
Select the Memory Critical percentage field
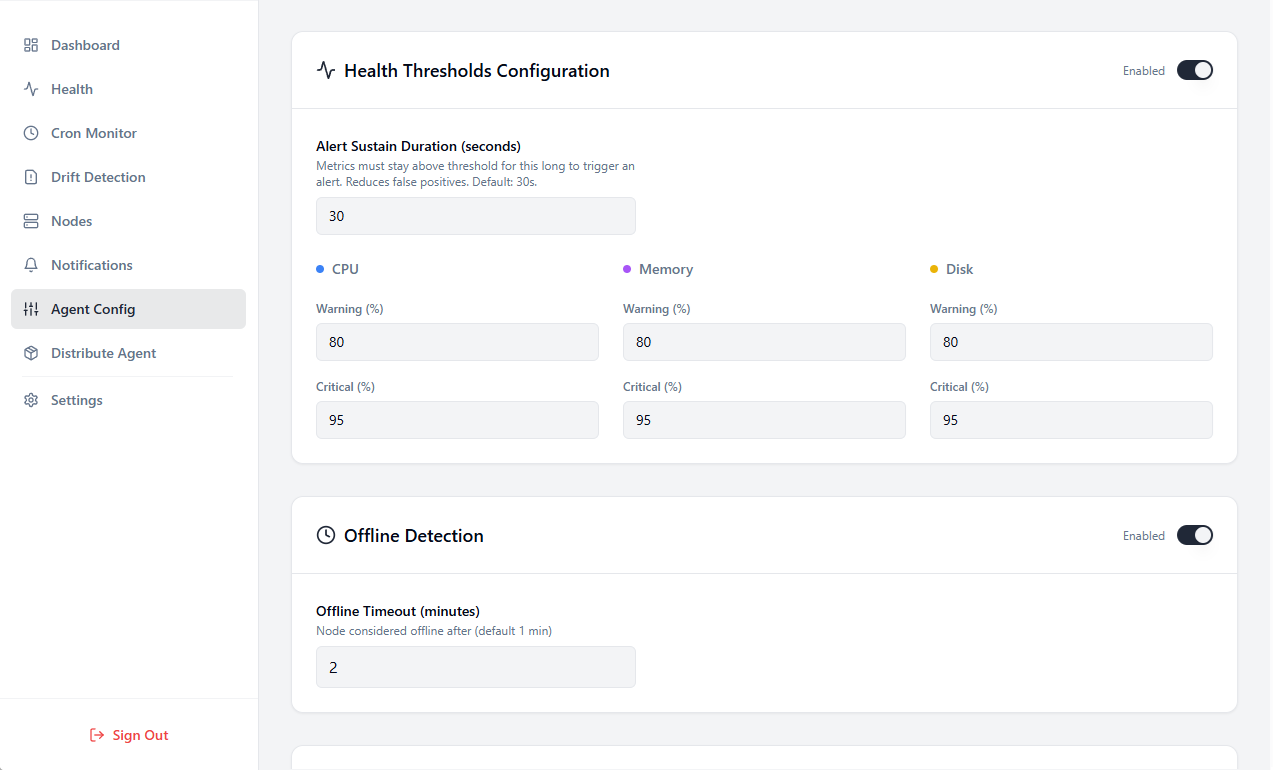[764, 420]
